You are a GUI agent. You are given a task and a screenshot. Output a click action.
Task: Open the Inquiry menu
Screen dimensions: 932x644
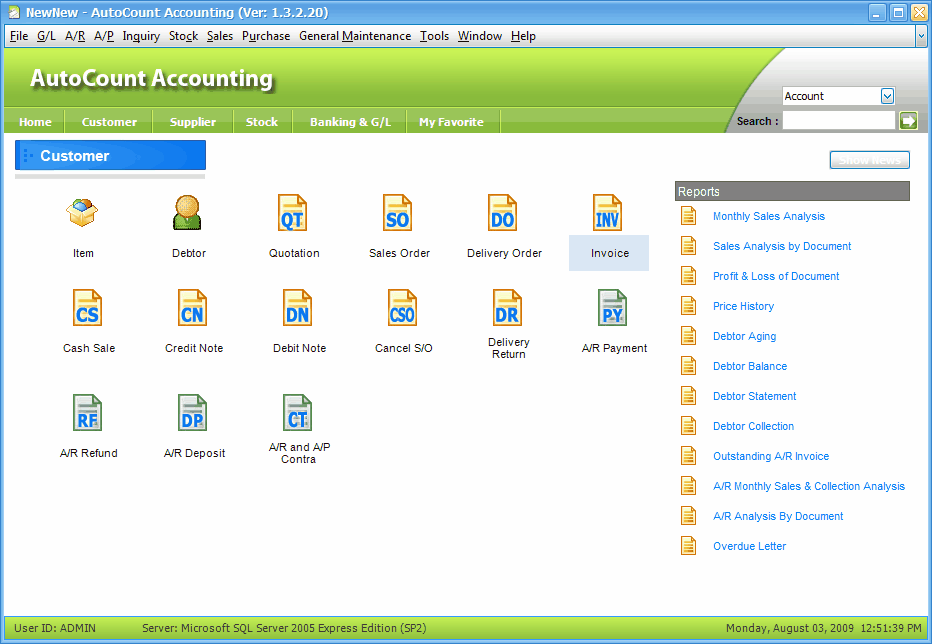tap(141, 36)
